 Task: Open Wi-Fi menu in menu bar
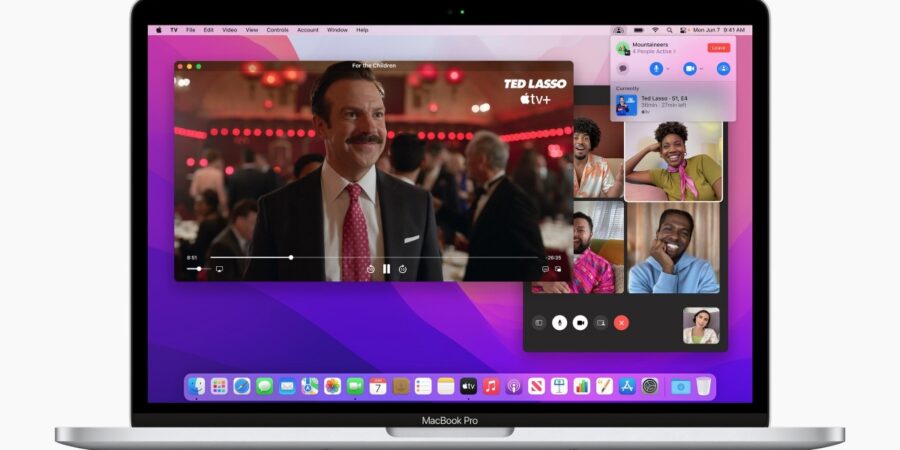pyautogui.click(x=655, y=30)
